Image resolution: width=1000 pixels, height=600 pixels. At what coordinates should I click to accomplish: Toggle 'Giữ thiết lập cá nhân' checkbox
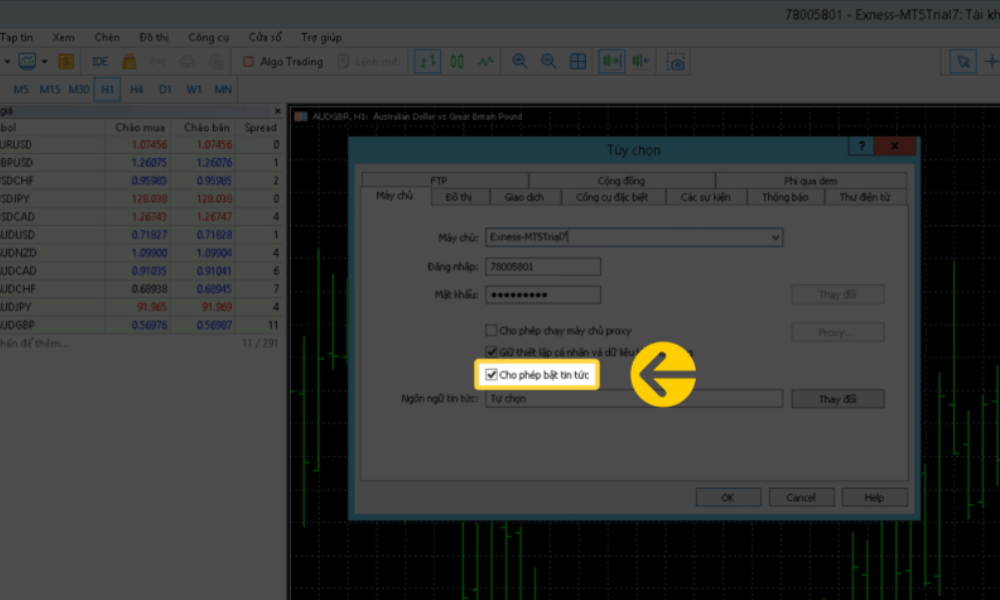491,352
